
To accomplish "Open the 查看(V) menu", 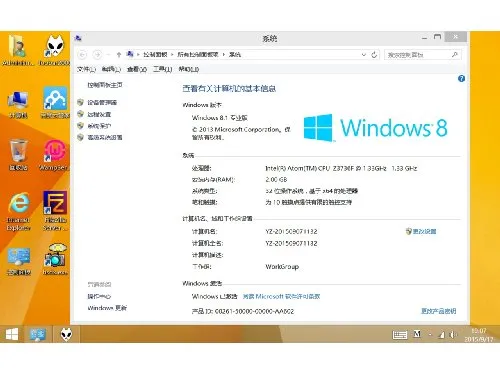I will (137, 69).
